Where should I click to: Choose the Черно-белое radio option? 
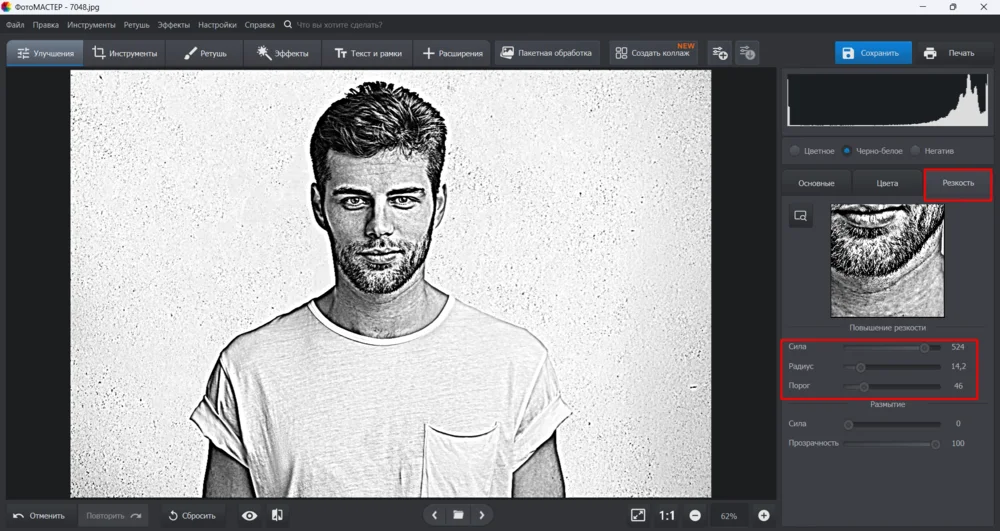coord(847,151)
